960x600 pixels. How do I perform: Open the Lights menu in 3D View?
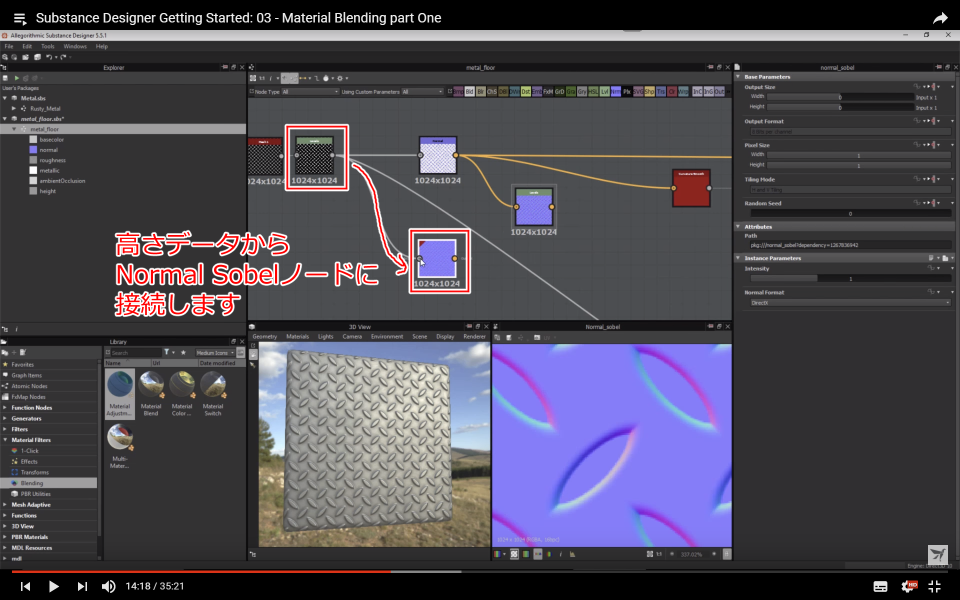point(325,337)
